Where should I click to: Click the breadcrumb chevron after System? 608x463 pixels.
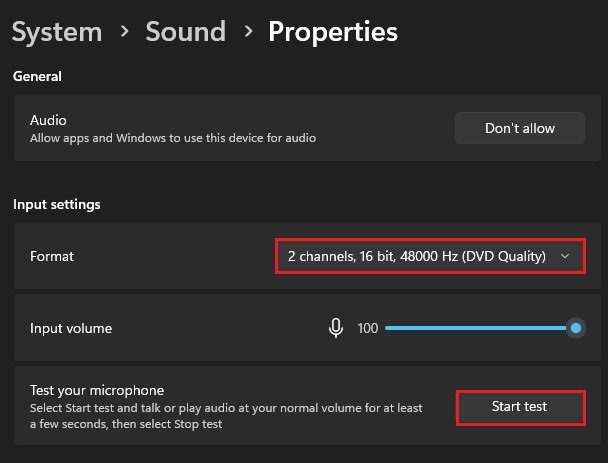pyautogui.click(x=124, y=32)
